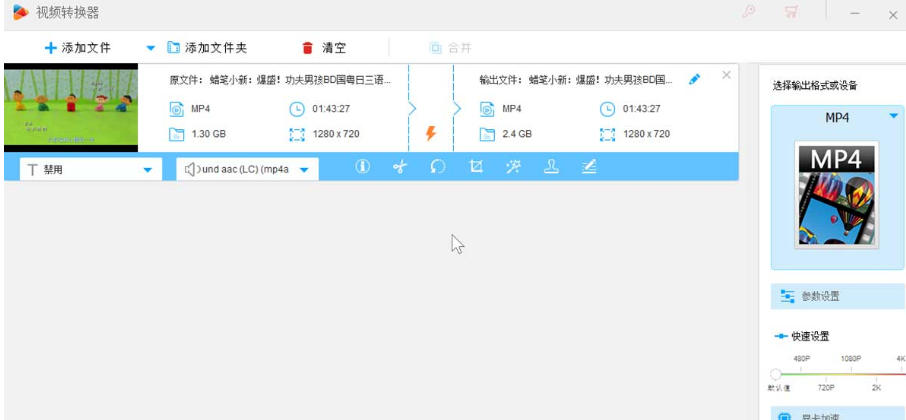
Task: Click the video converter app logo
Action: click(x=21, y=12)
